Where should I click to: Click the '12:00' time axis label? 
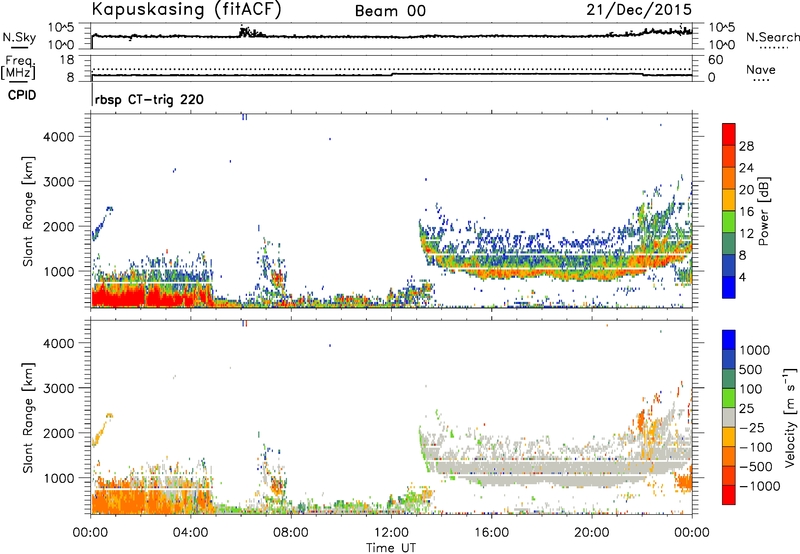[391, 533]
